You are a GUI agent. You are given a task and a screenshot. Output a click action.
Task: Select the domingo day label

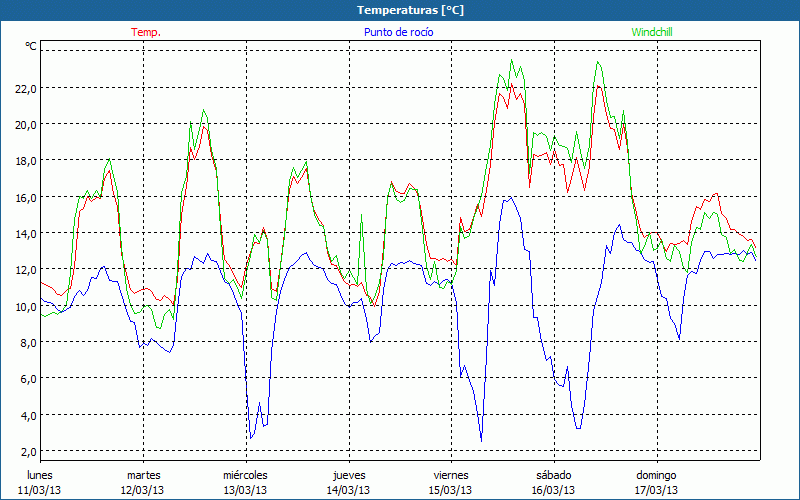click(x=656, y=475)
